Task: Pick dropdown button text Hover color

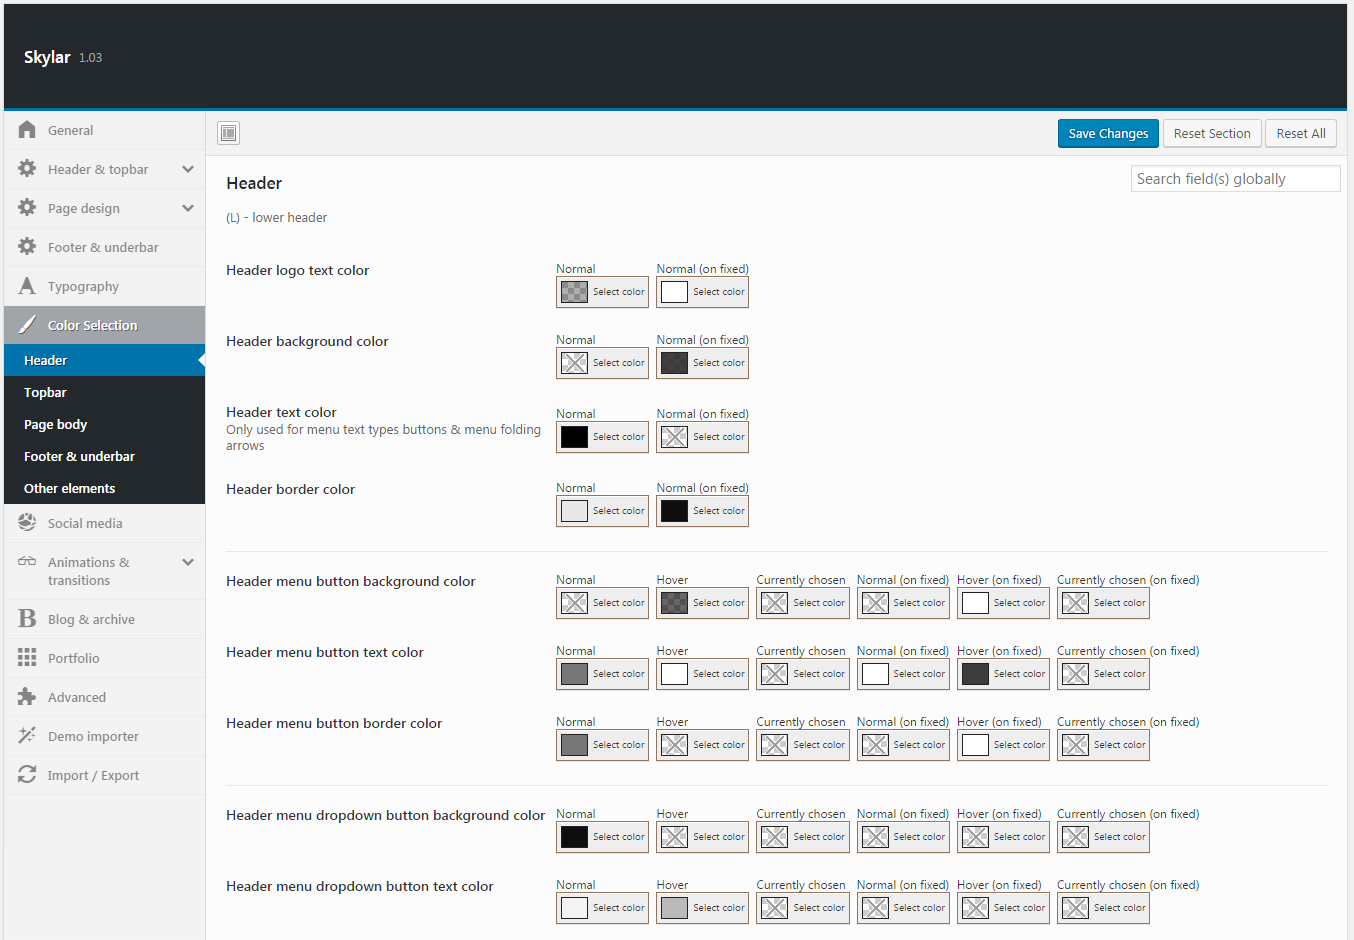Action: click(702, 908)
